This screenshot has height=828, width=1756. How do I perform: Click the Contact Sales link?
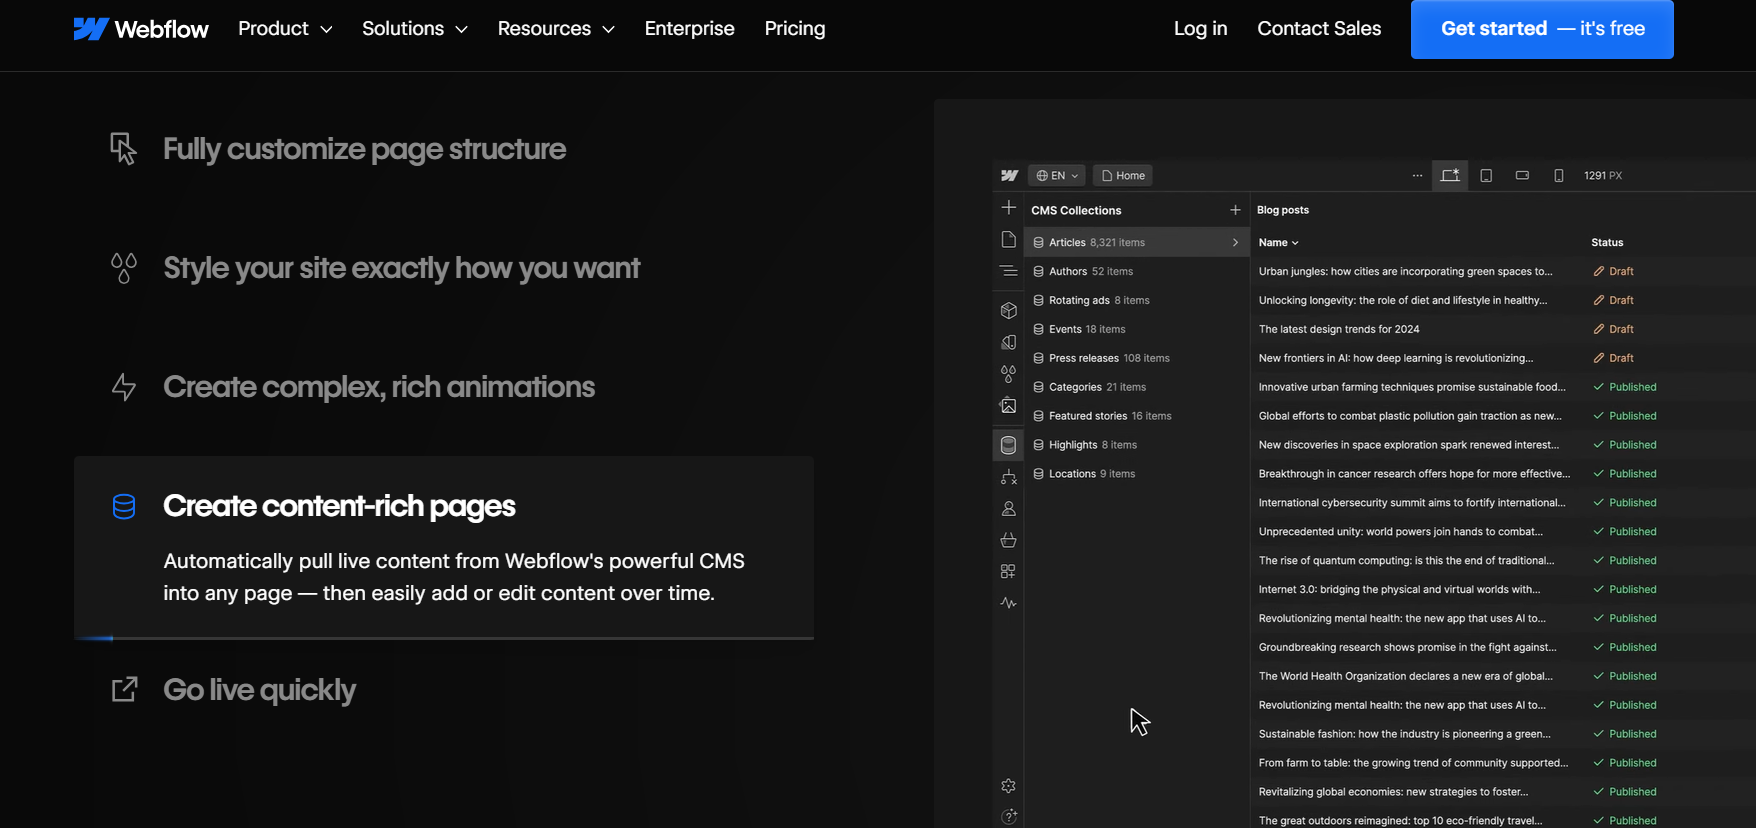click(x=1319, y=29)
